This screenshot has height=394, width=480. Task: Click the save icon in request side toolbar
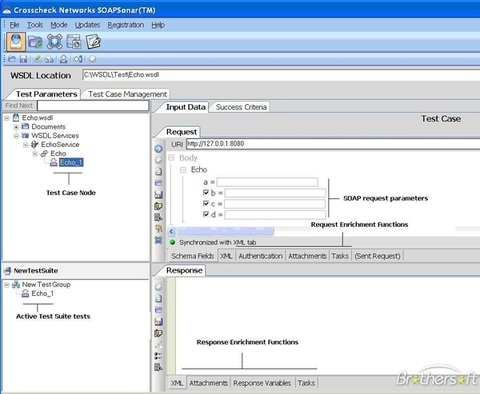click(x=159, y=194)
